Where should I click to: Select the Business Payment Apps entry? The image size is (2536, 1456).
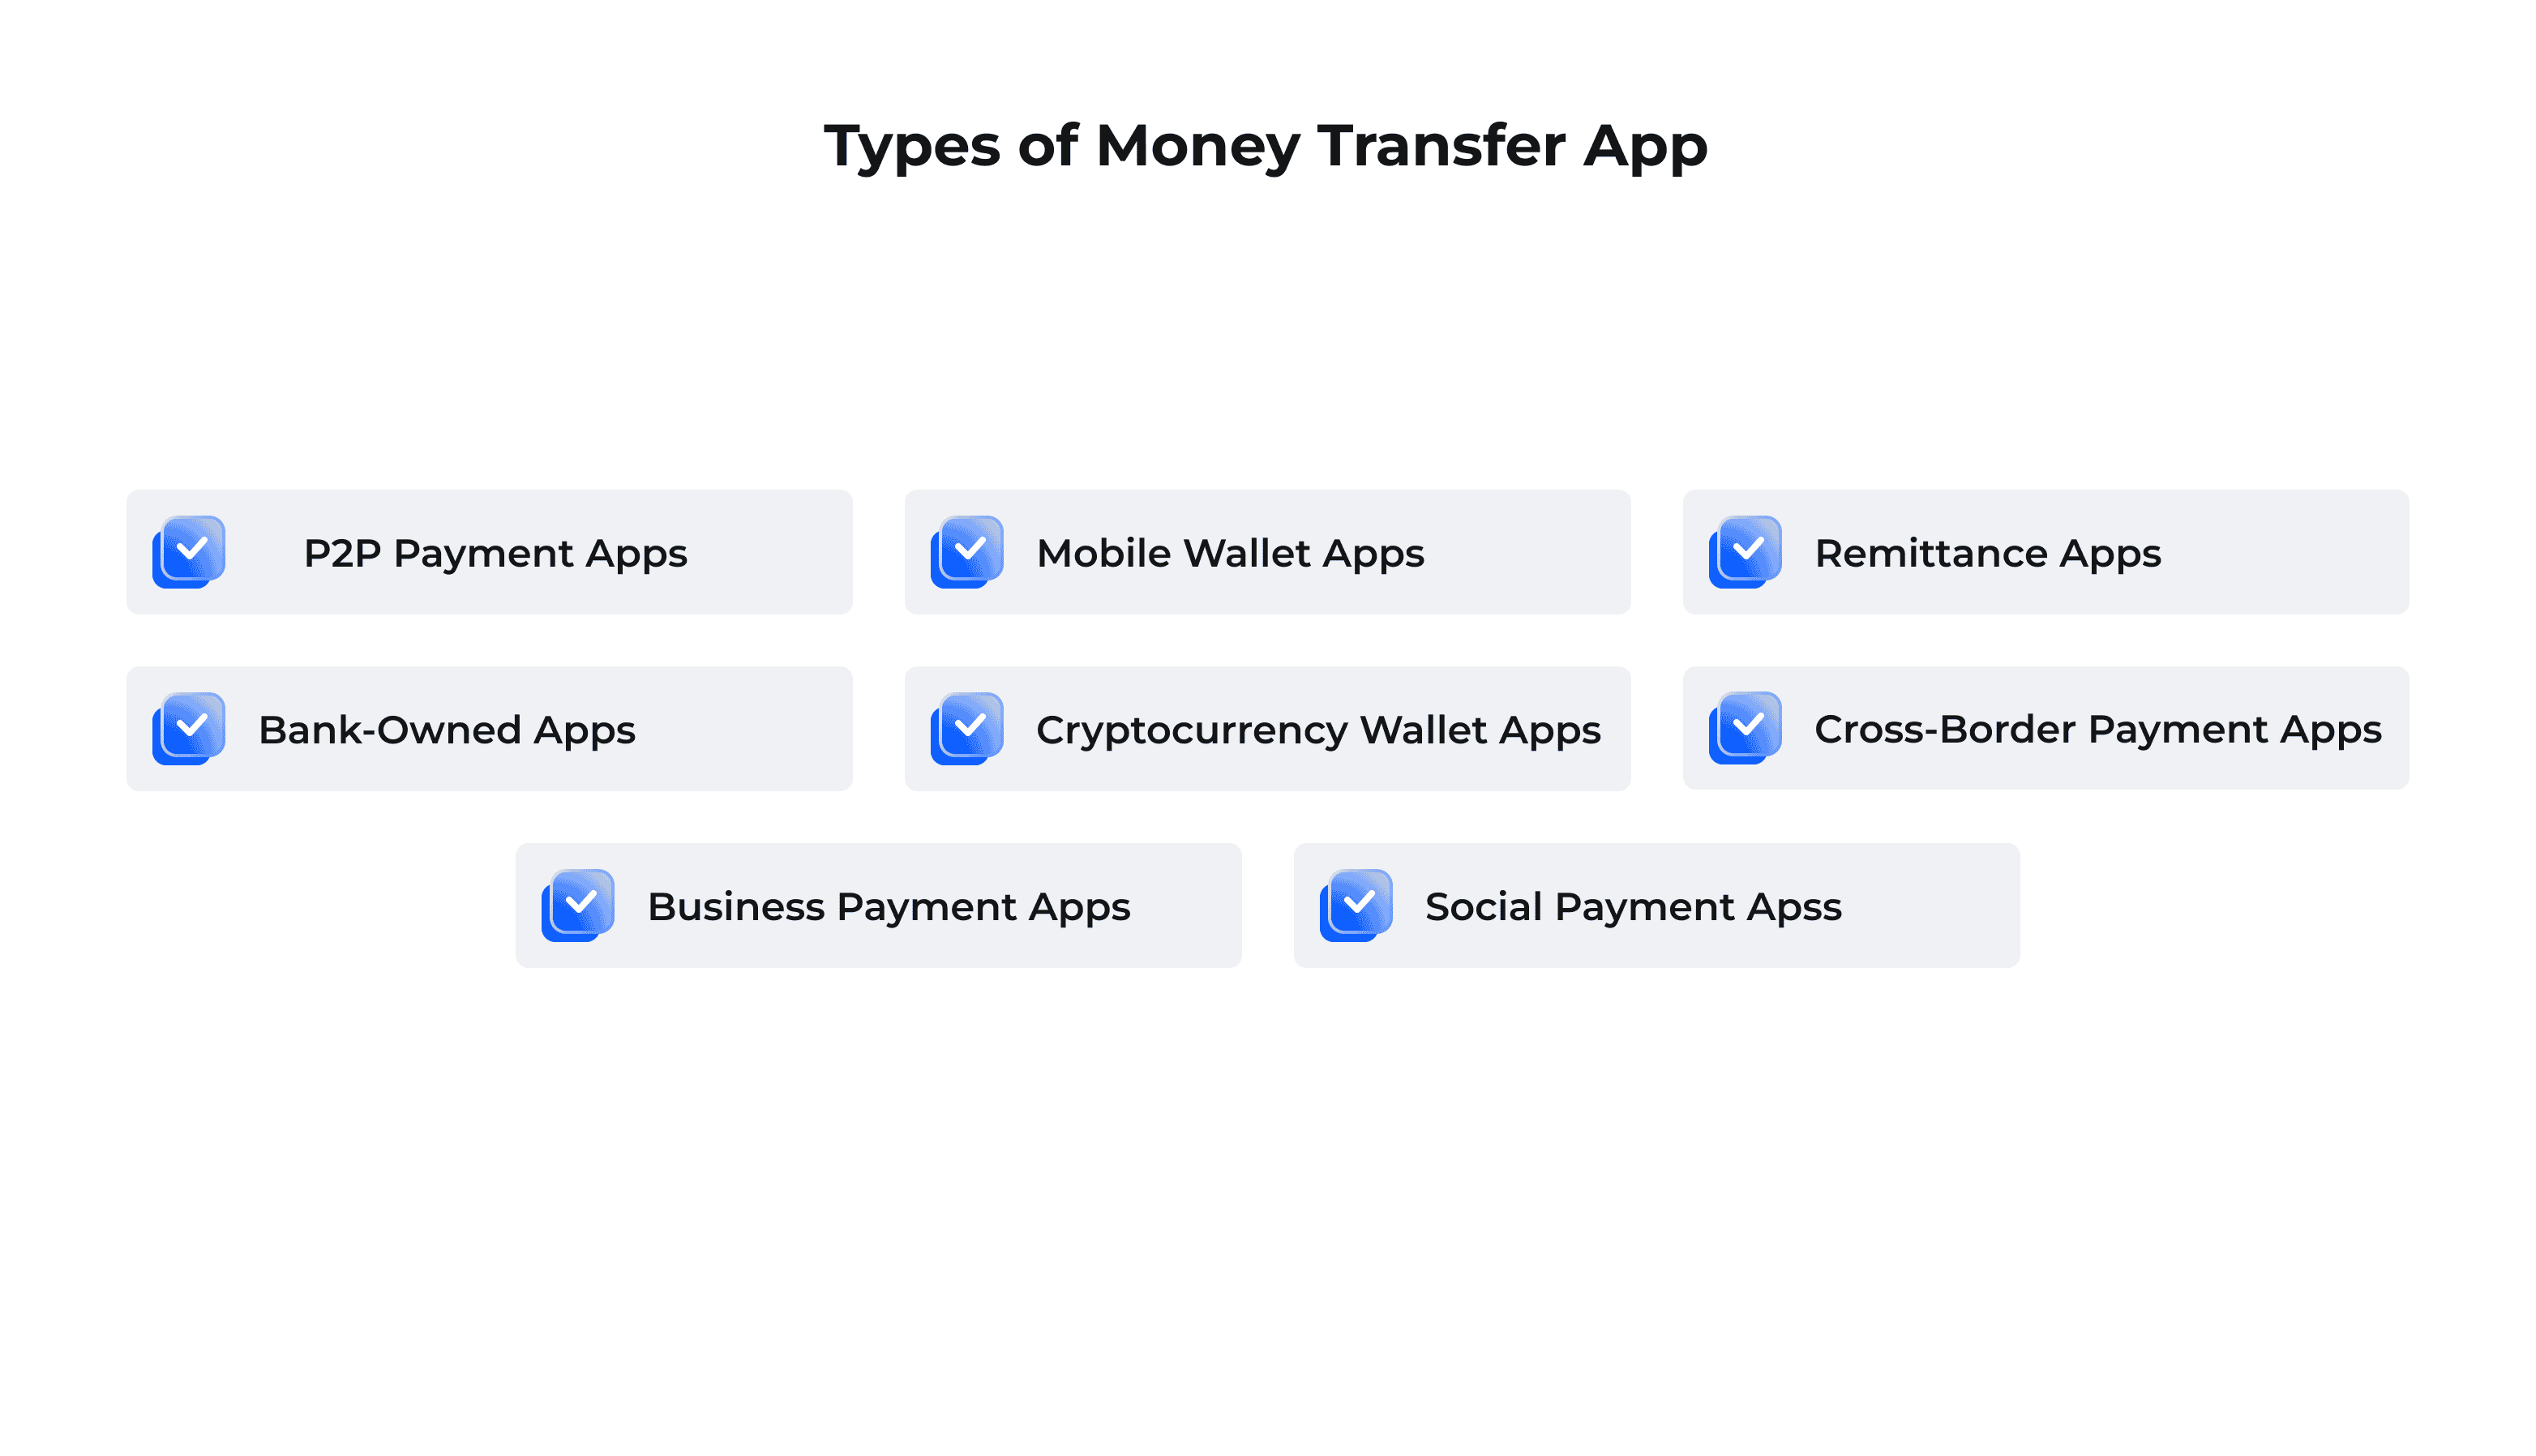tap(878, 904)
